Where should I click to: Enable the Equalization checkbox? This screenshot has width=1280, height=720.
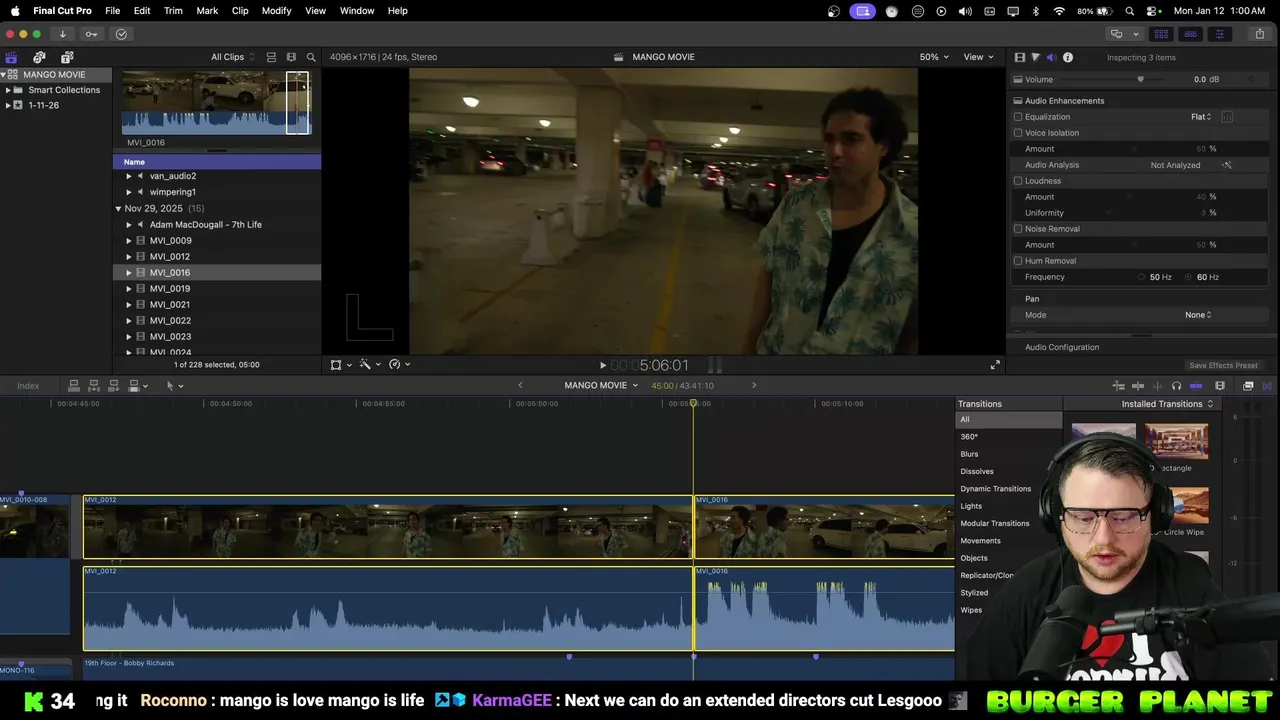[1018, 117]
